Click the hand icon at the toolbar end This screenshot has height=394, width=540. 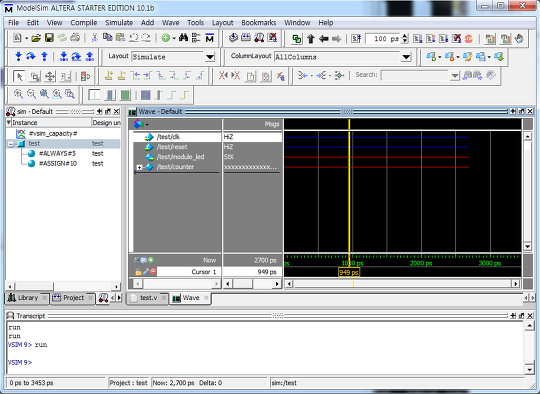coord(519,39)
